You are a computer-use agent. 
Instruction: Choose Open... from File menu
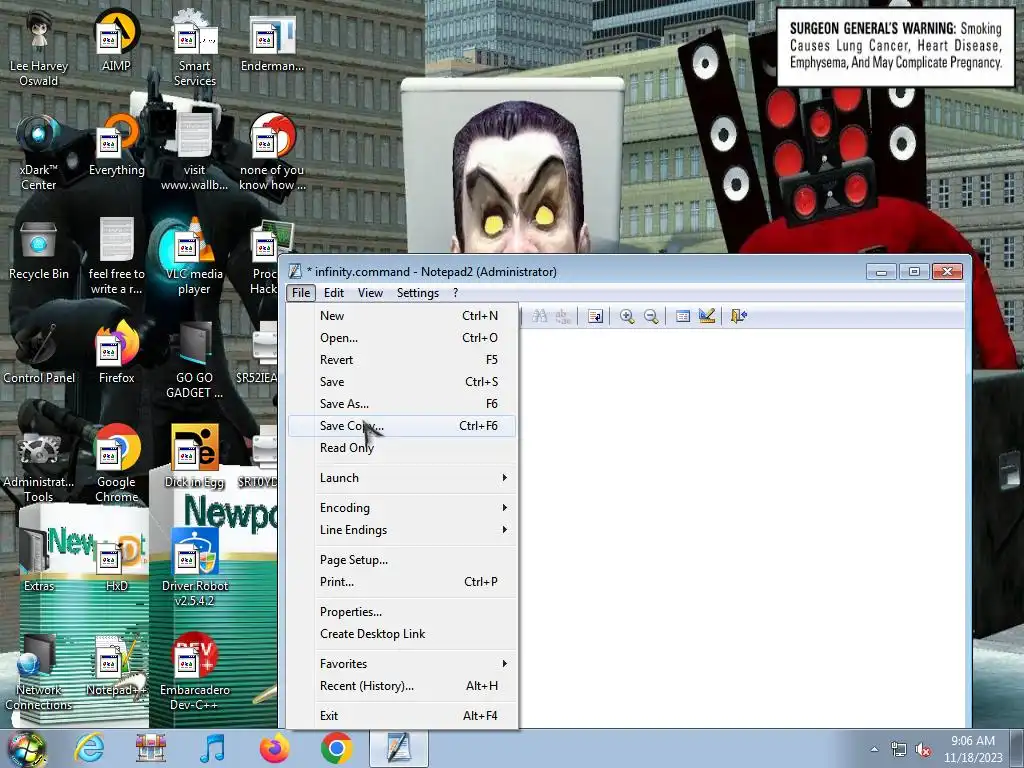401,338
